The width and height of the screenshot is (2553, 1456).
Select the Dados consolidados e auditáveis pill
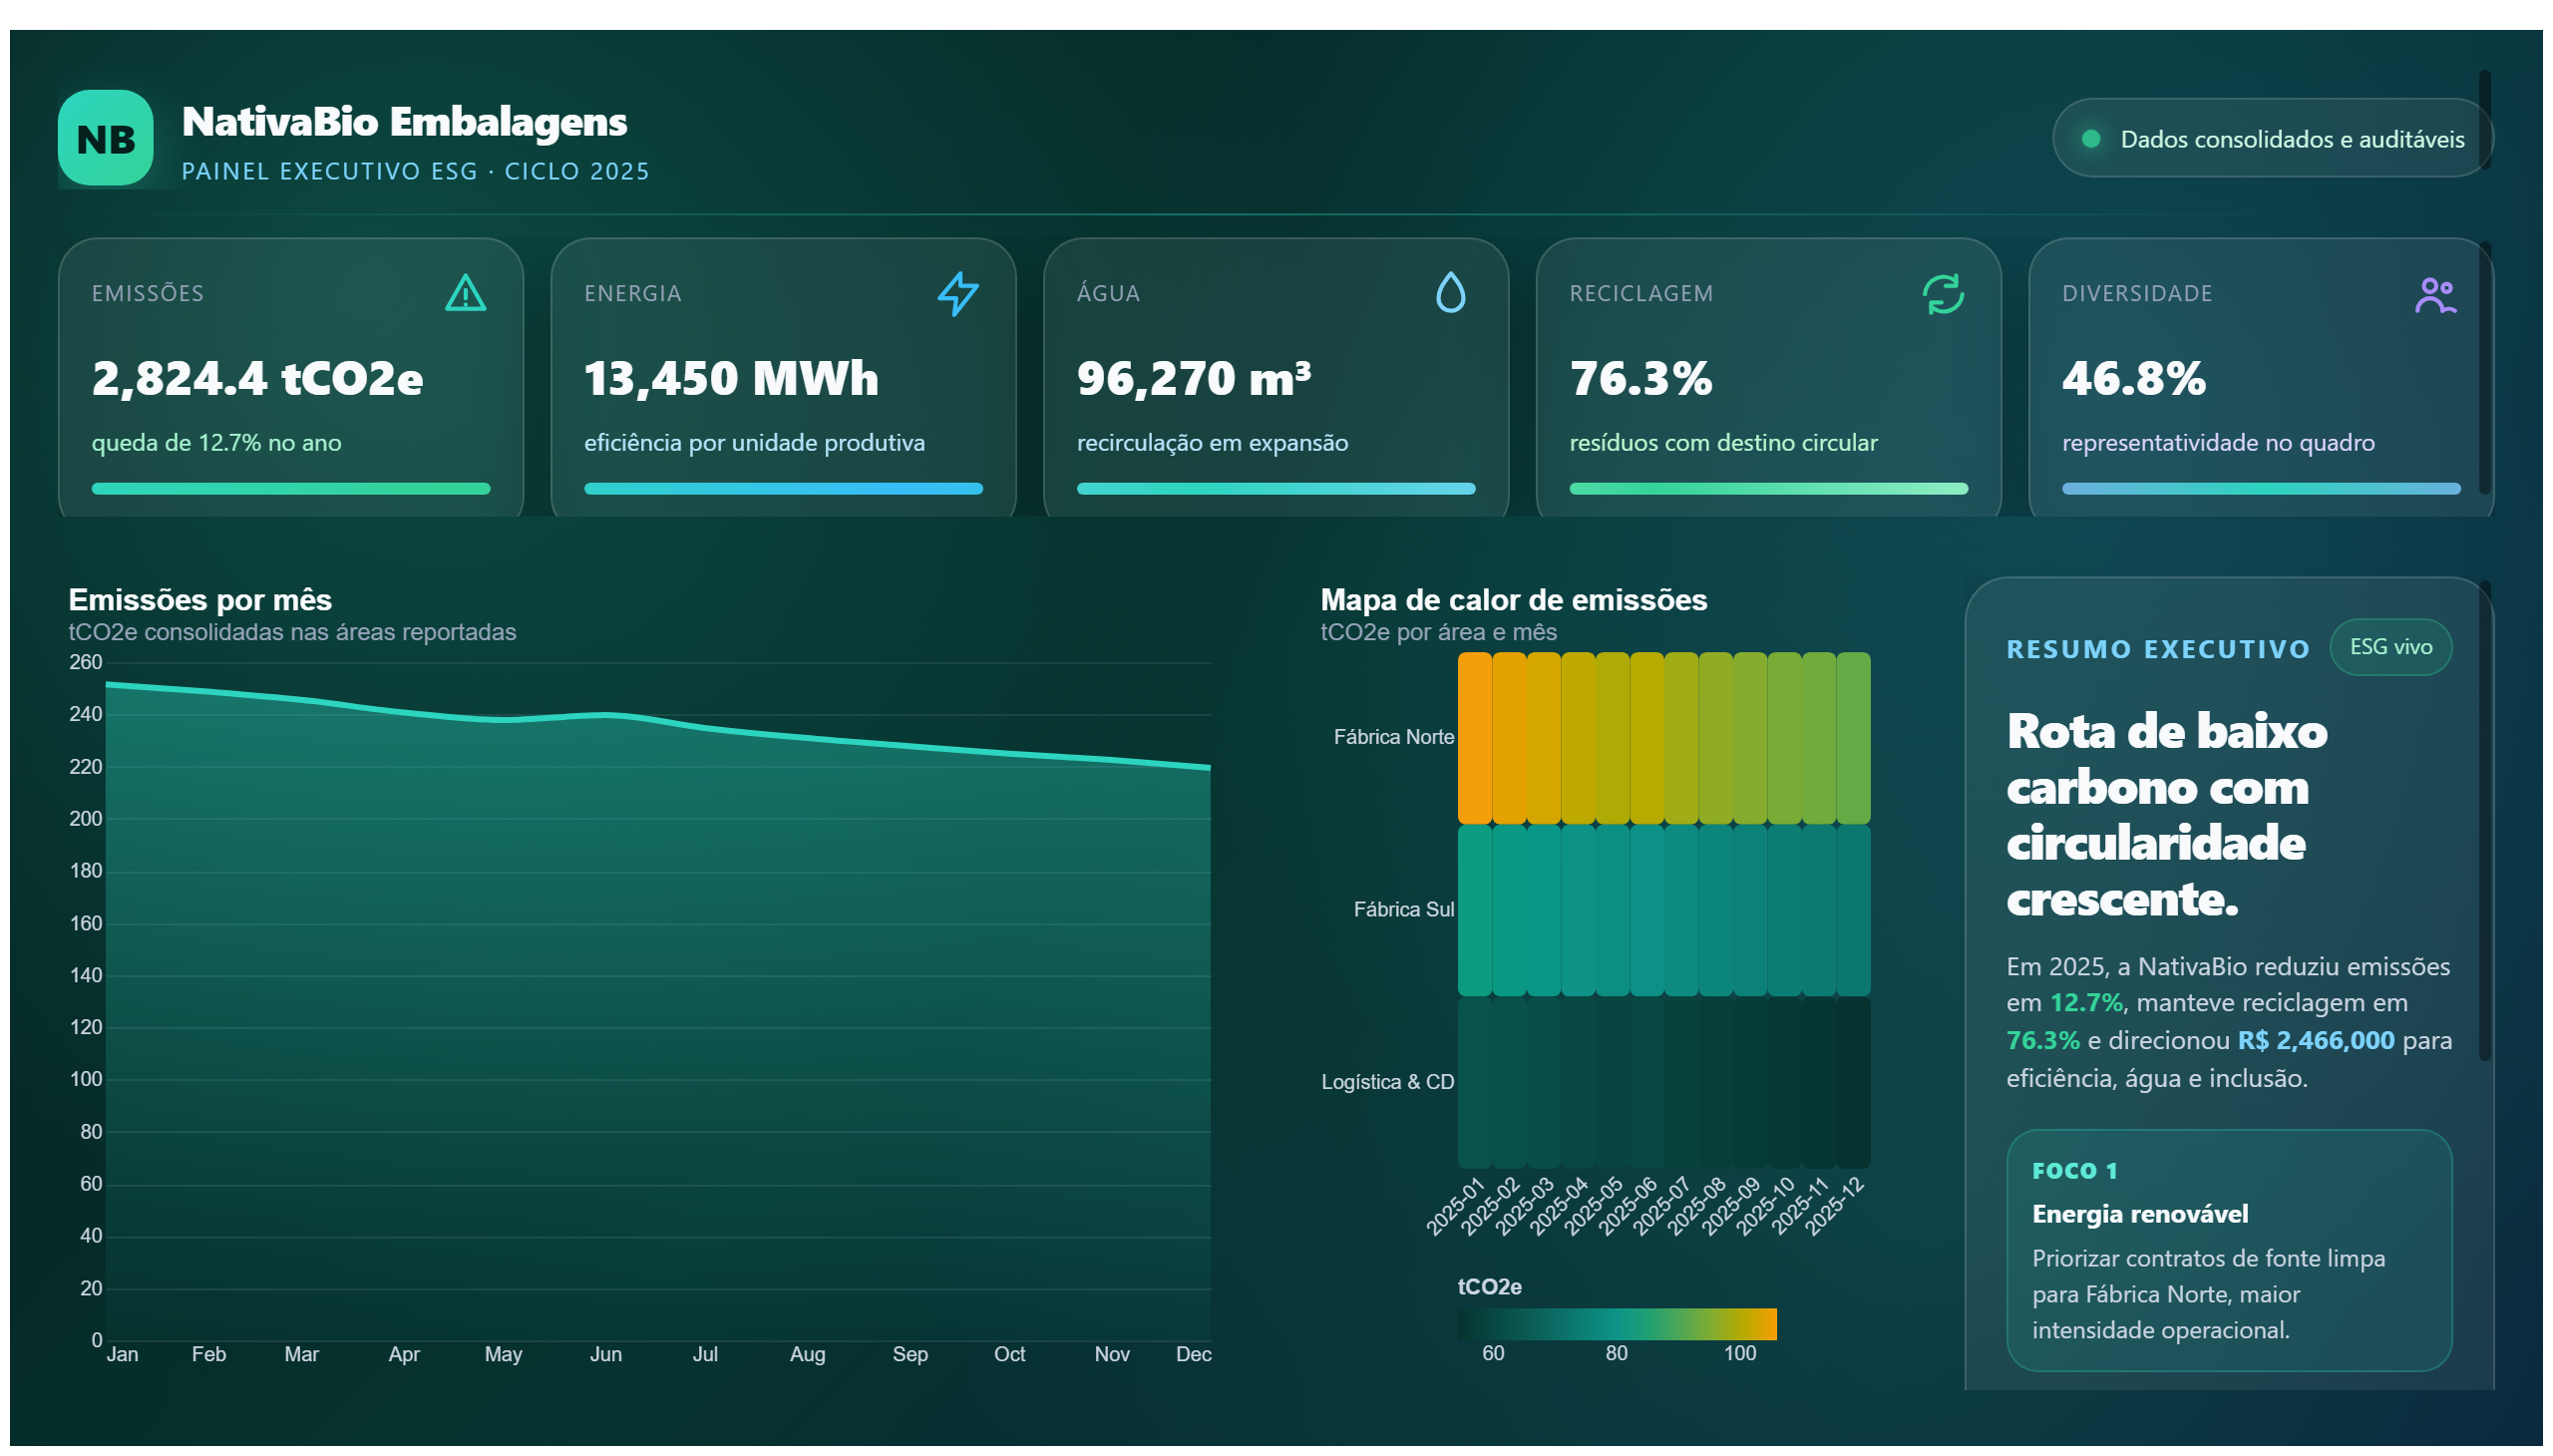2272,138
